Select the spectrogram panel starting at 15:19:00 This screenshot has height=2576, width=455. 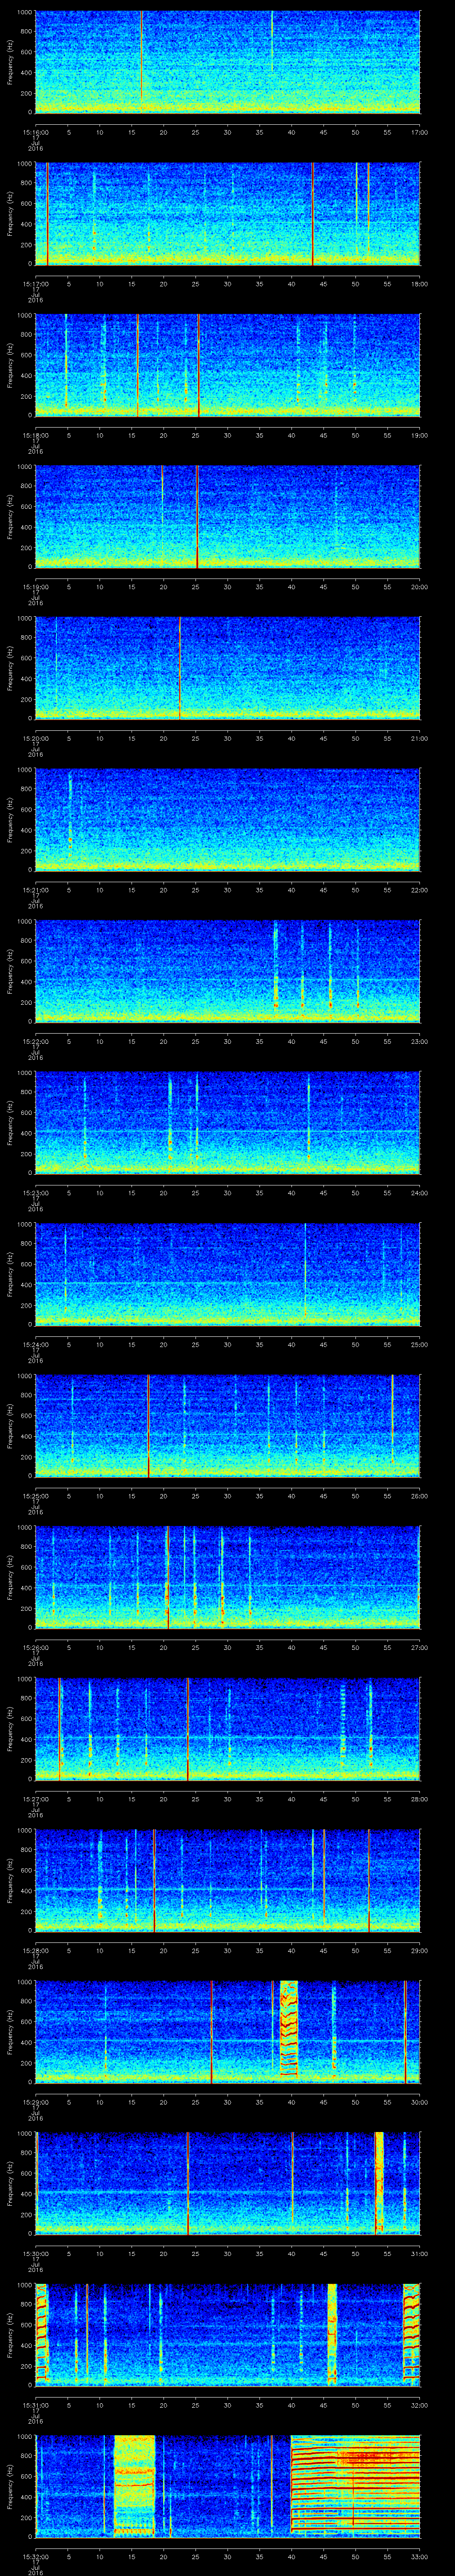[x=227, y=517]
